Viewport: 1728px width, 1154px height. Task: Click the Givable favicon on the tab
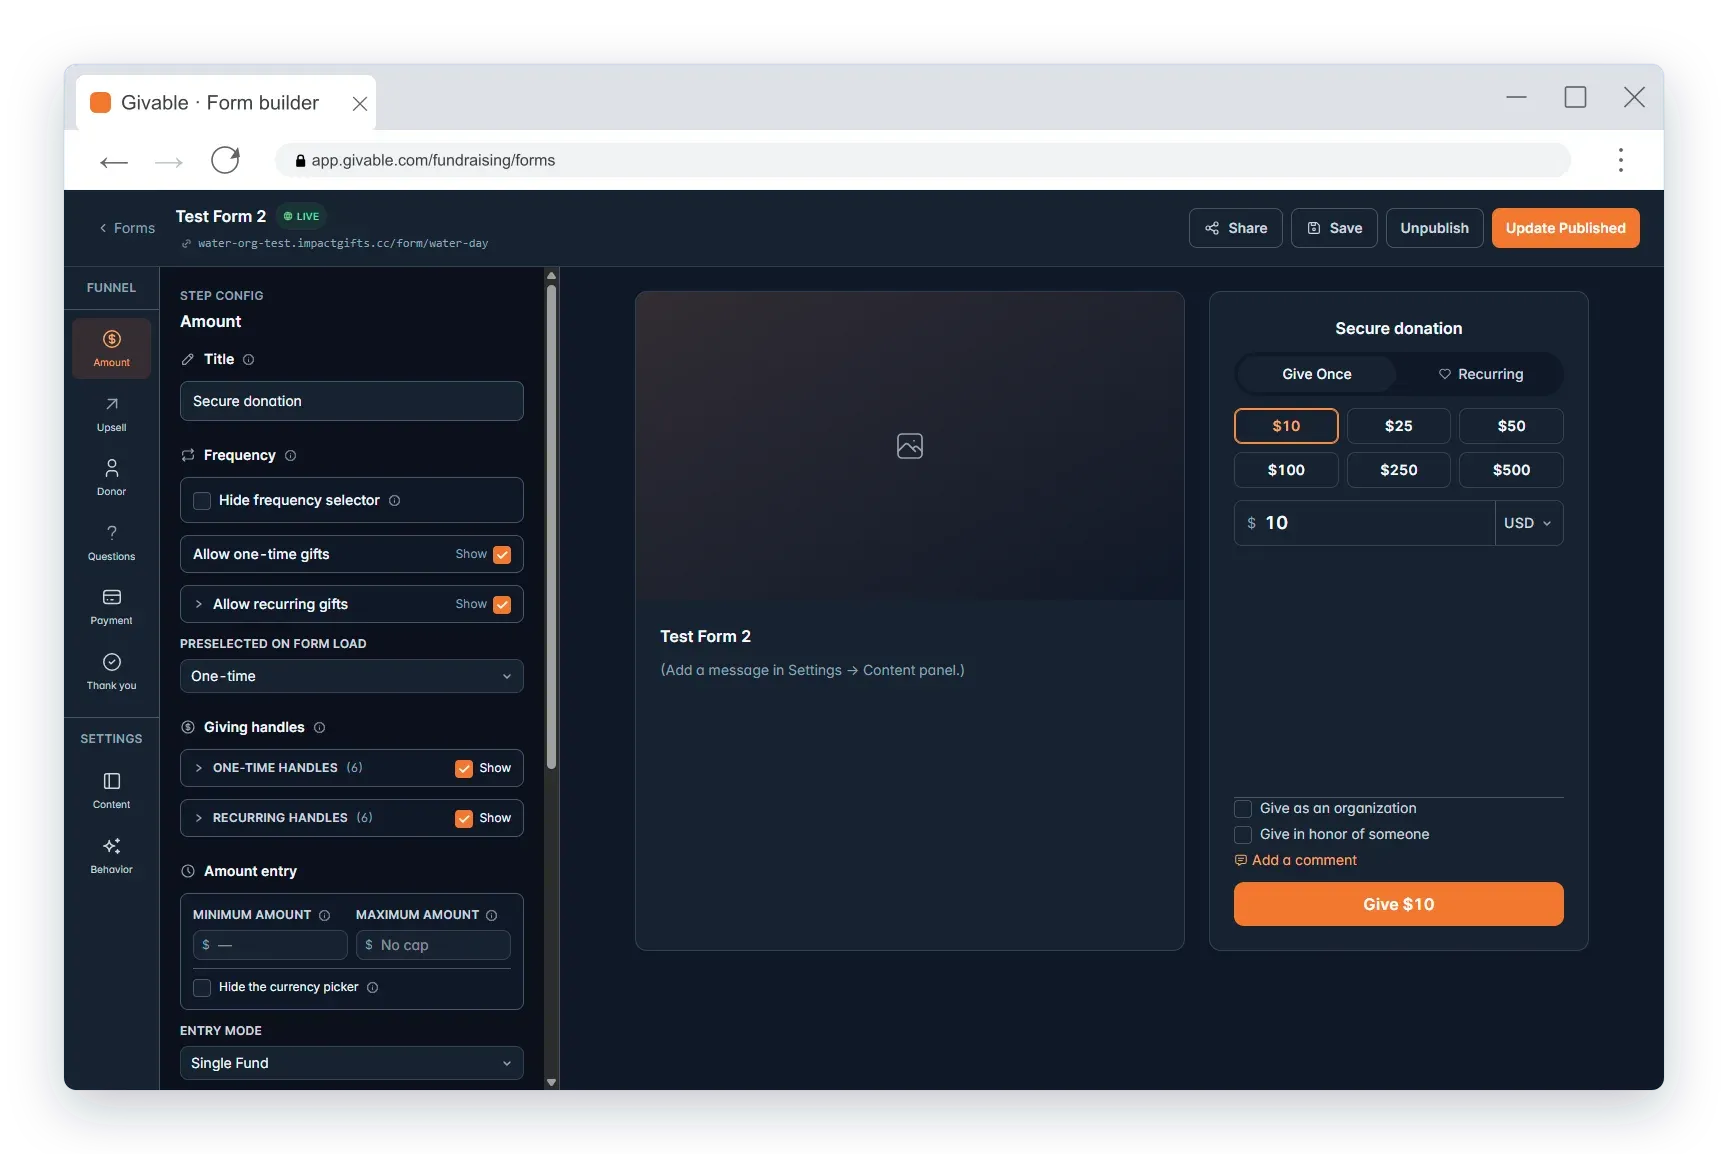pyautogui.click(x=100, y=103)
